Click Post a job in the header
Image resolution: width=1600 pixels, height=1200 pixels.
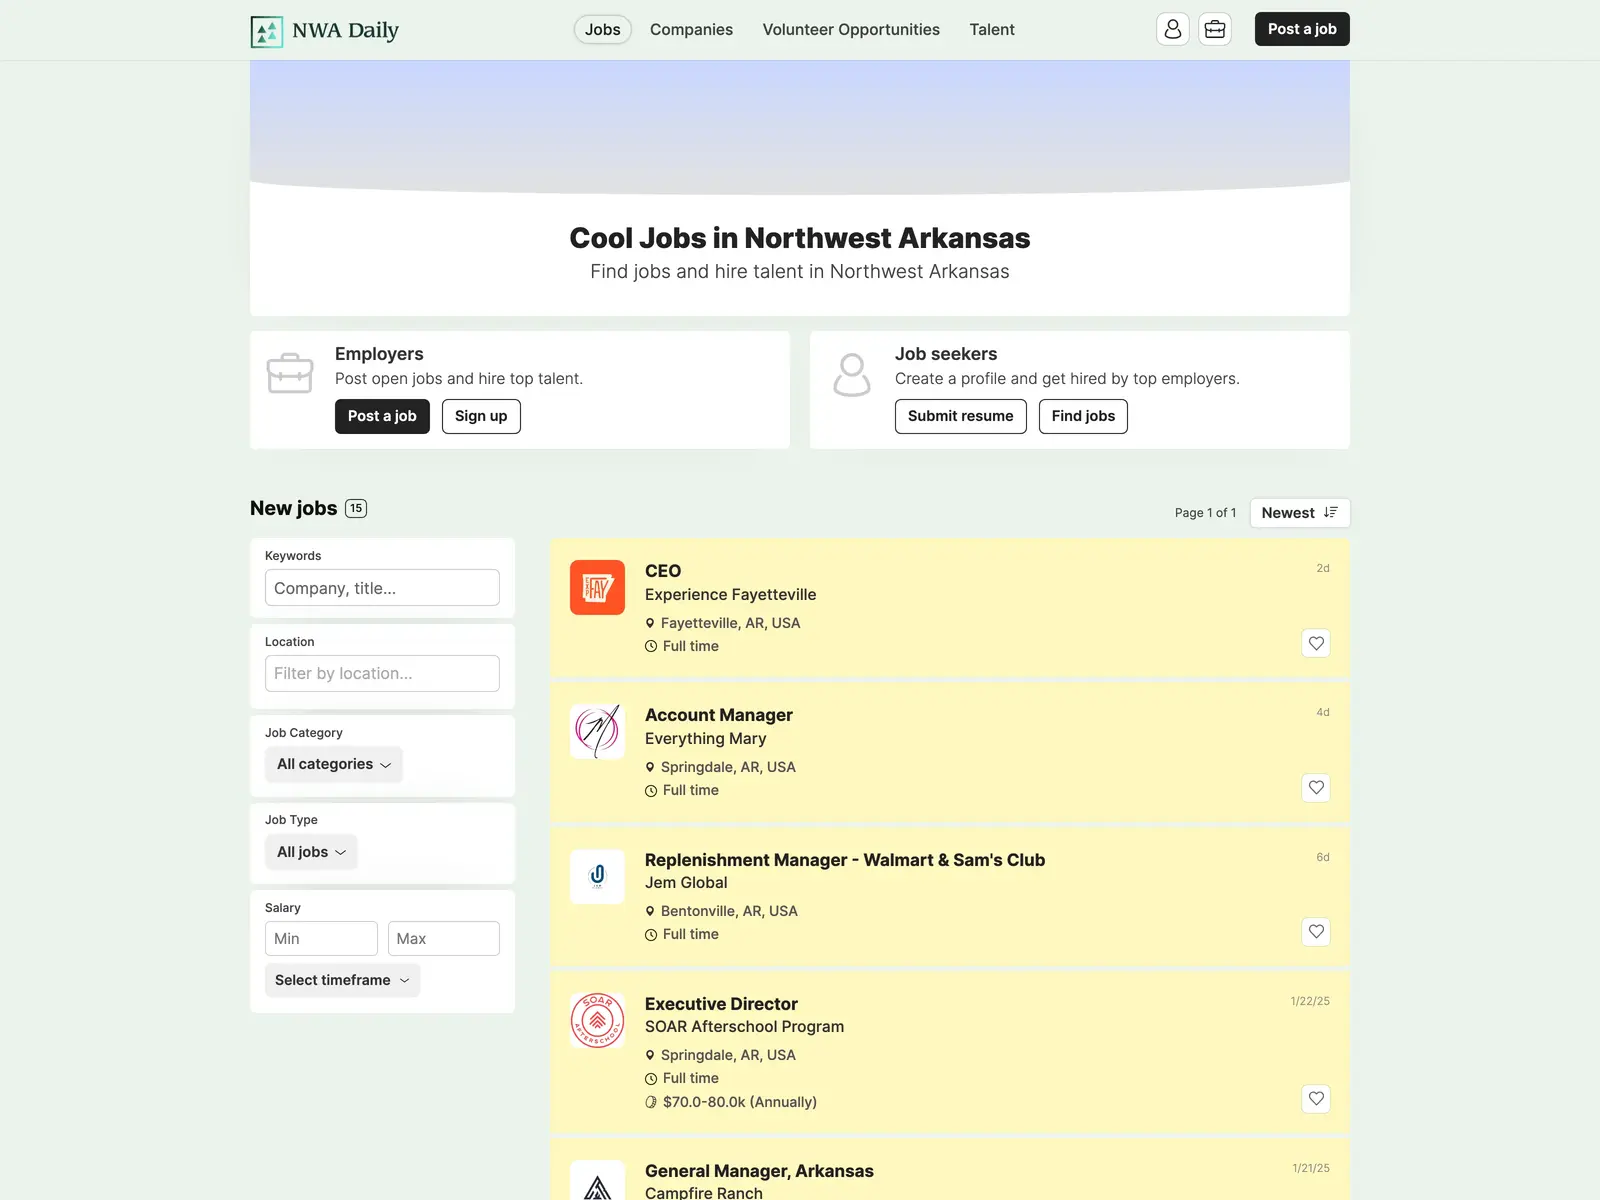(x=1302, y=29)
